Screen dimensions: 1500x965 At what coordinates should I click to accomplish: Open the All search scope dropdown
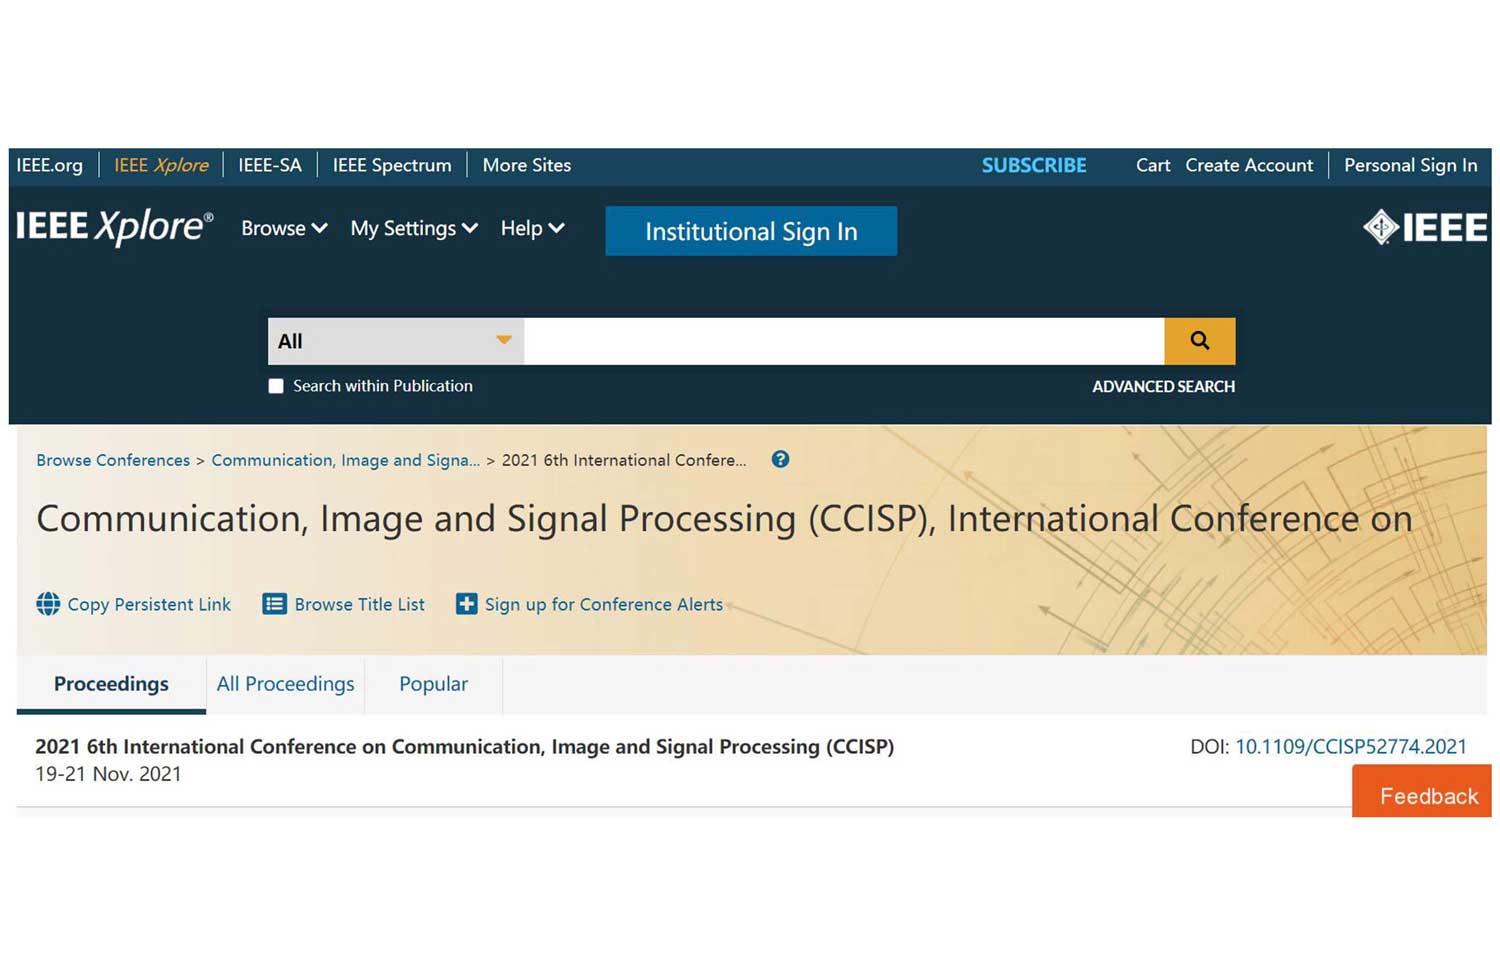coord(395,340)
